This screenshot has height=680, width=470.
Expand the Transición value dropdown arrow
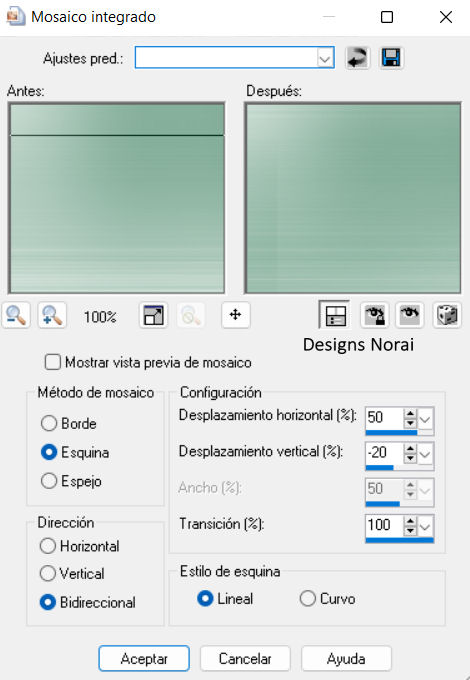click(426, 527)
